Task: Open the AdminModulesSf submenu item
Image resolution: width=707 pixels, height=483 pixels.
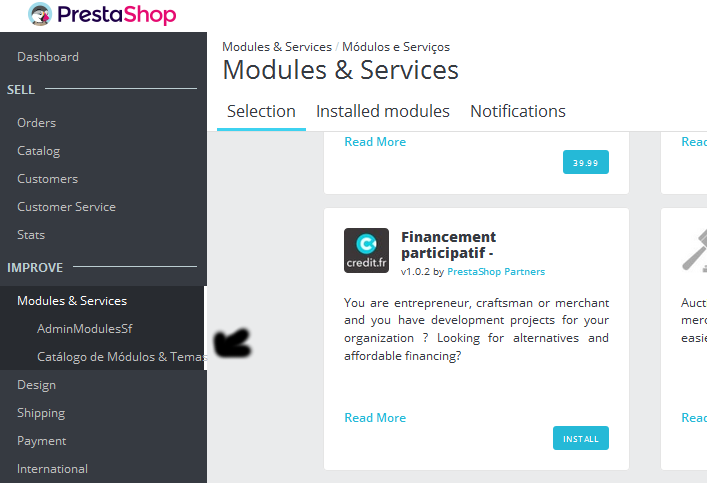Action: pos(85,329)
